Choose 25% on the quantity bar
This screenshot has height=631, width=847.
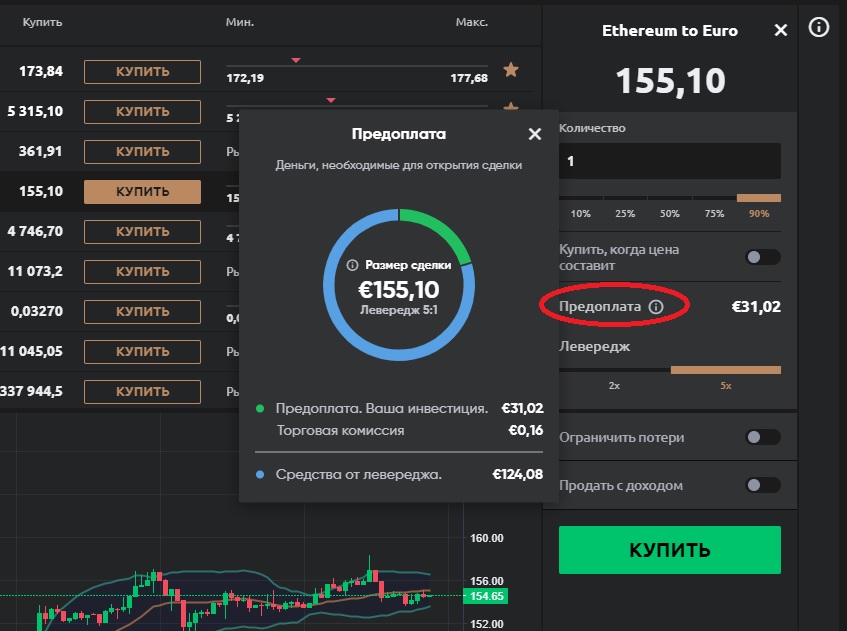625,214
